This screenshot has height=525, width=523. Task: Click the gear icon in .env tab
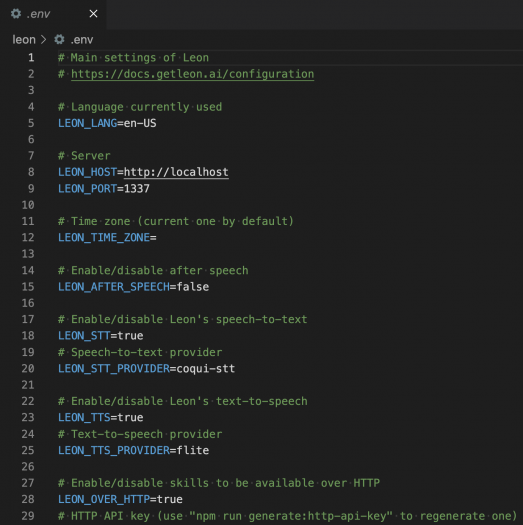pyautogui.click(x=16, y=14)
